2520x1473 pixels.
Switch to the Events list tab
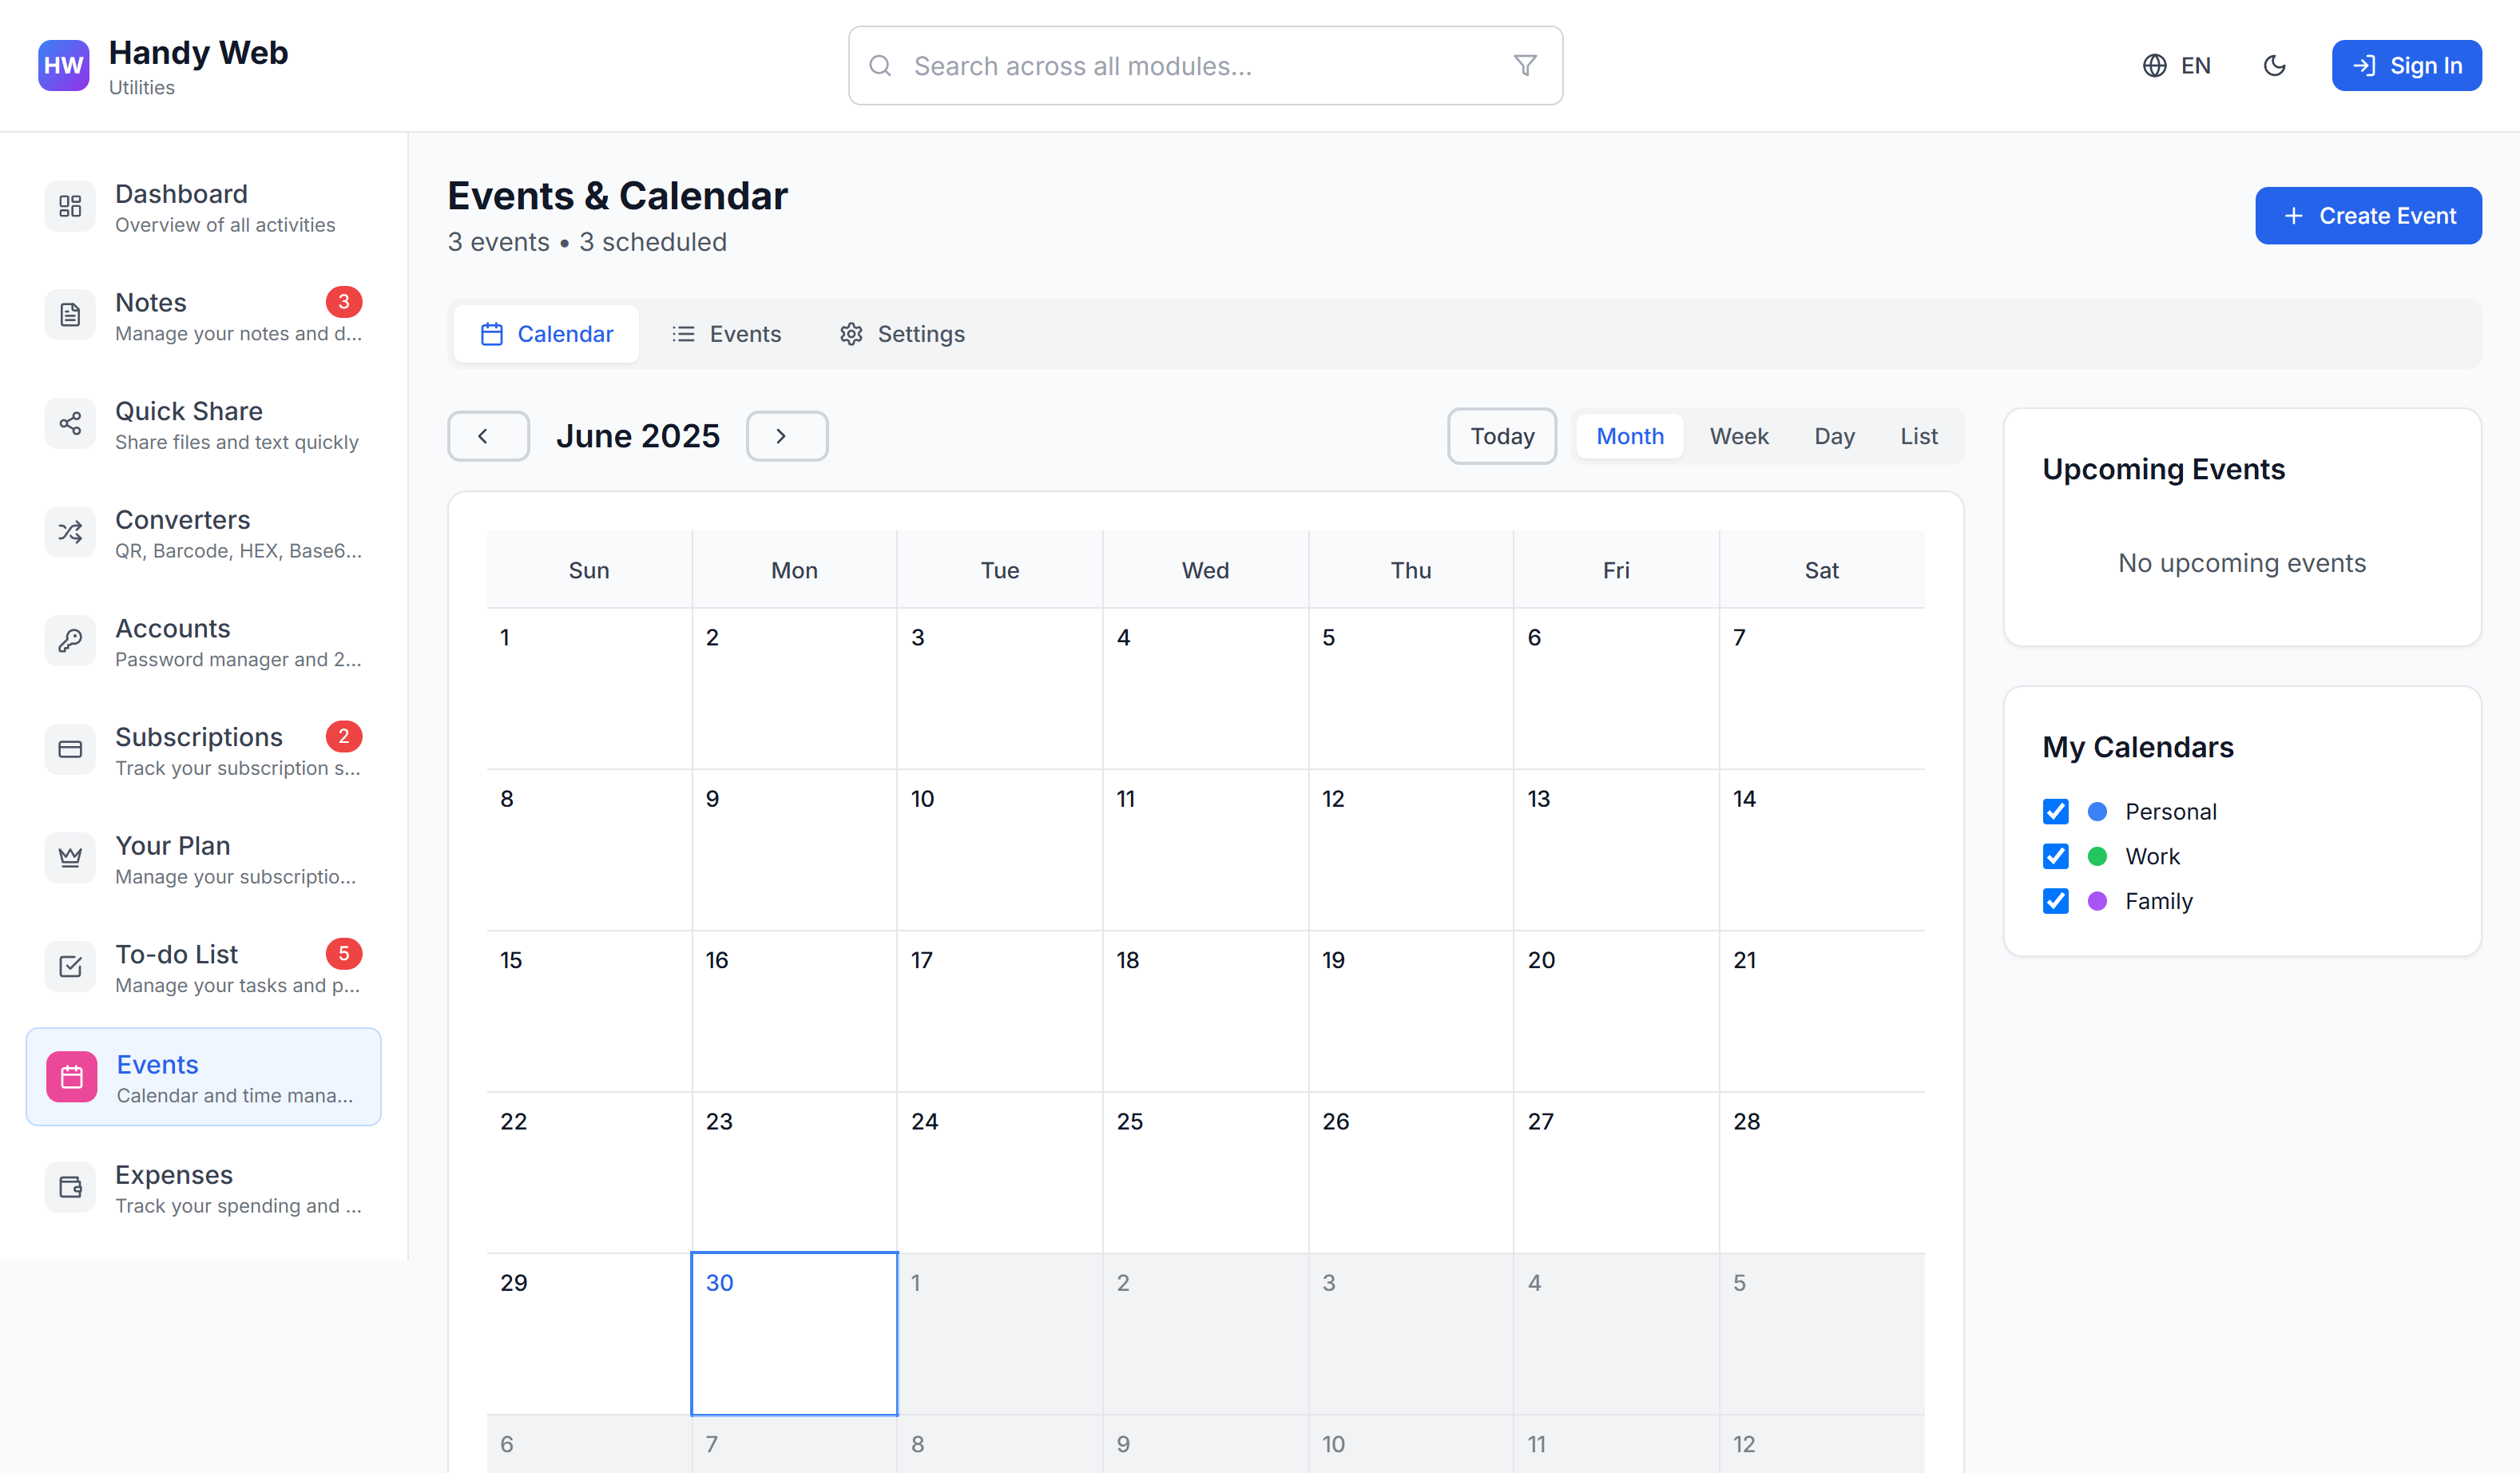tap(726, 334)
